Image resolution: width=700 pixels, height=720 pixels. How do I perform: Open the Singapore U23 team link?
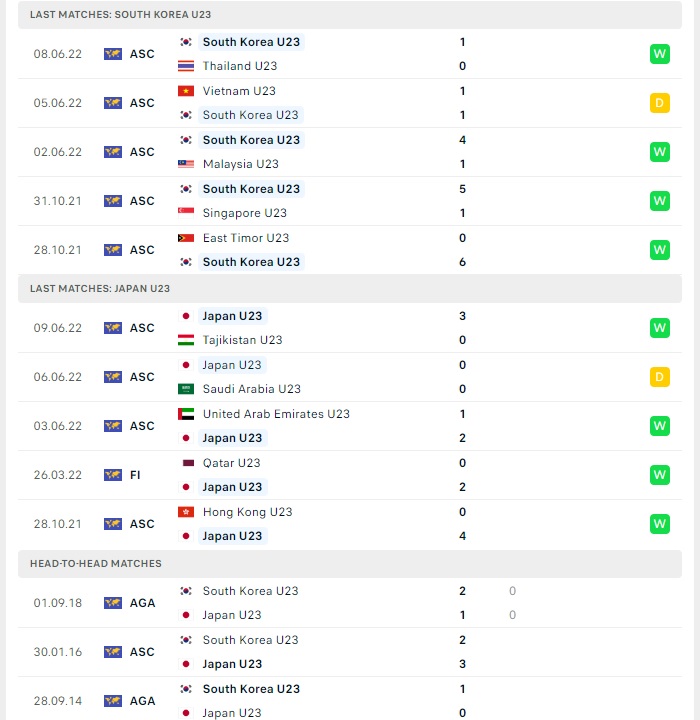pyautogui.click(x=245, y=213)
